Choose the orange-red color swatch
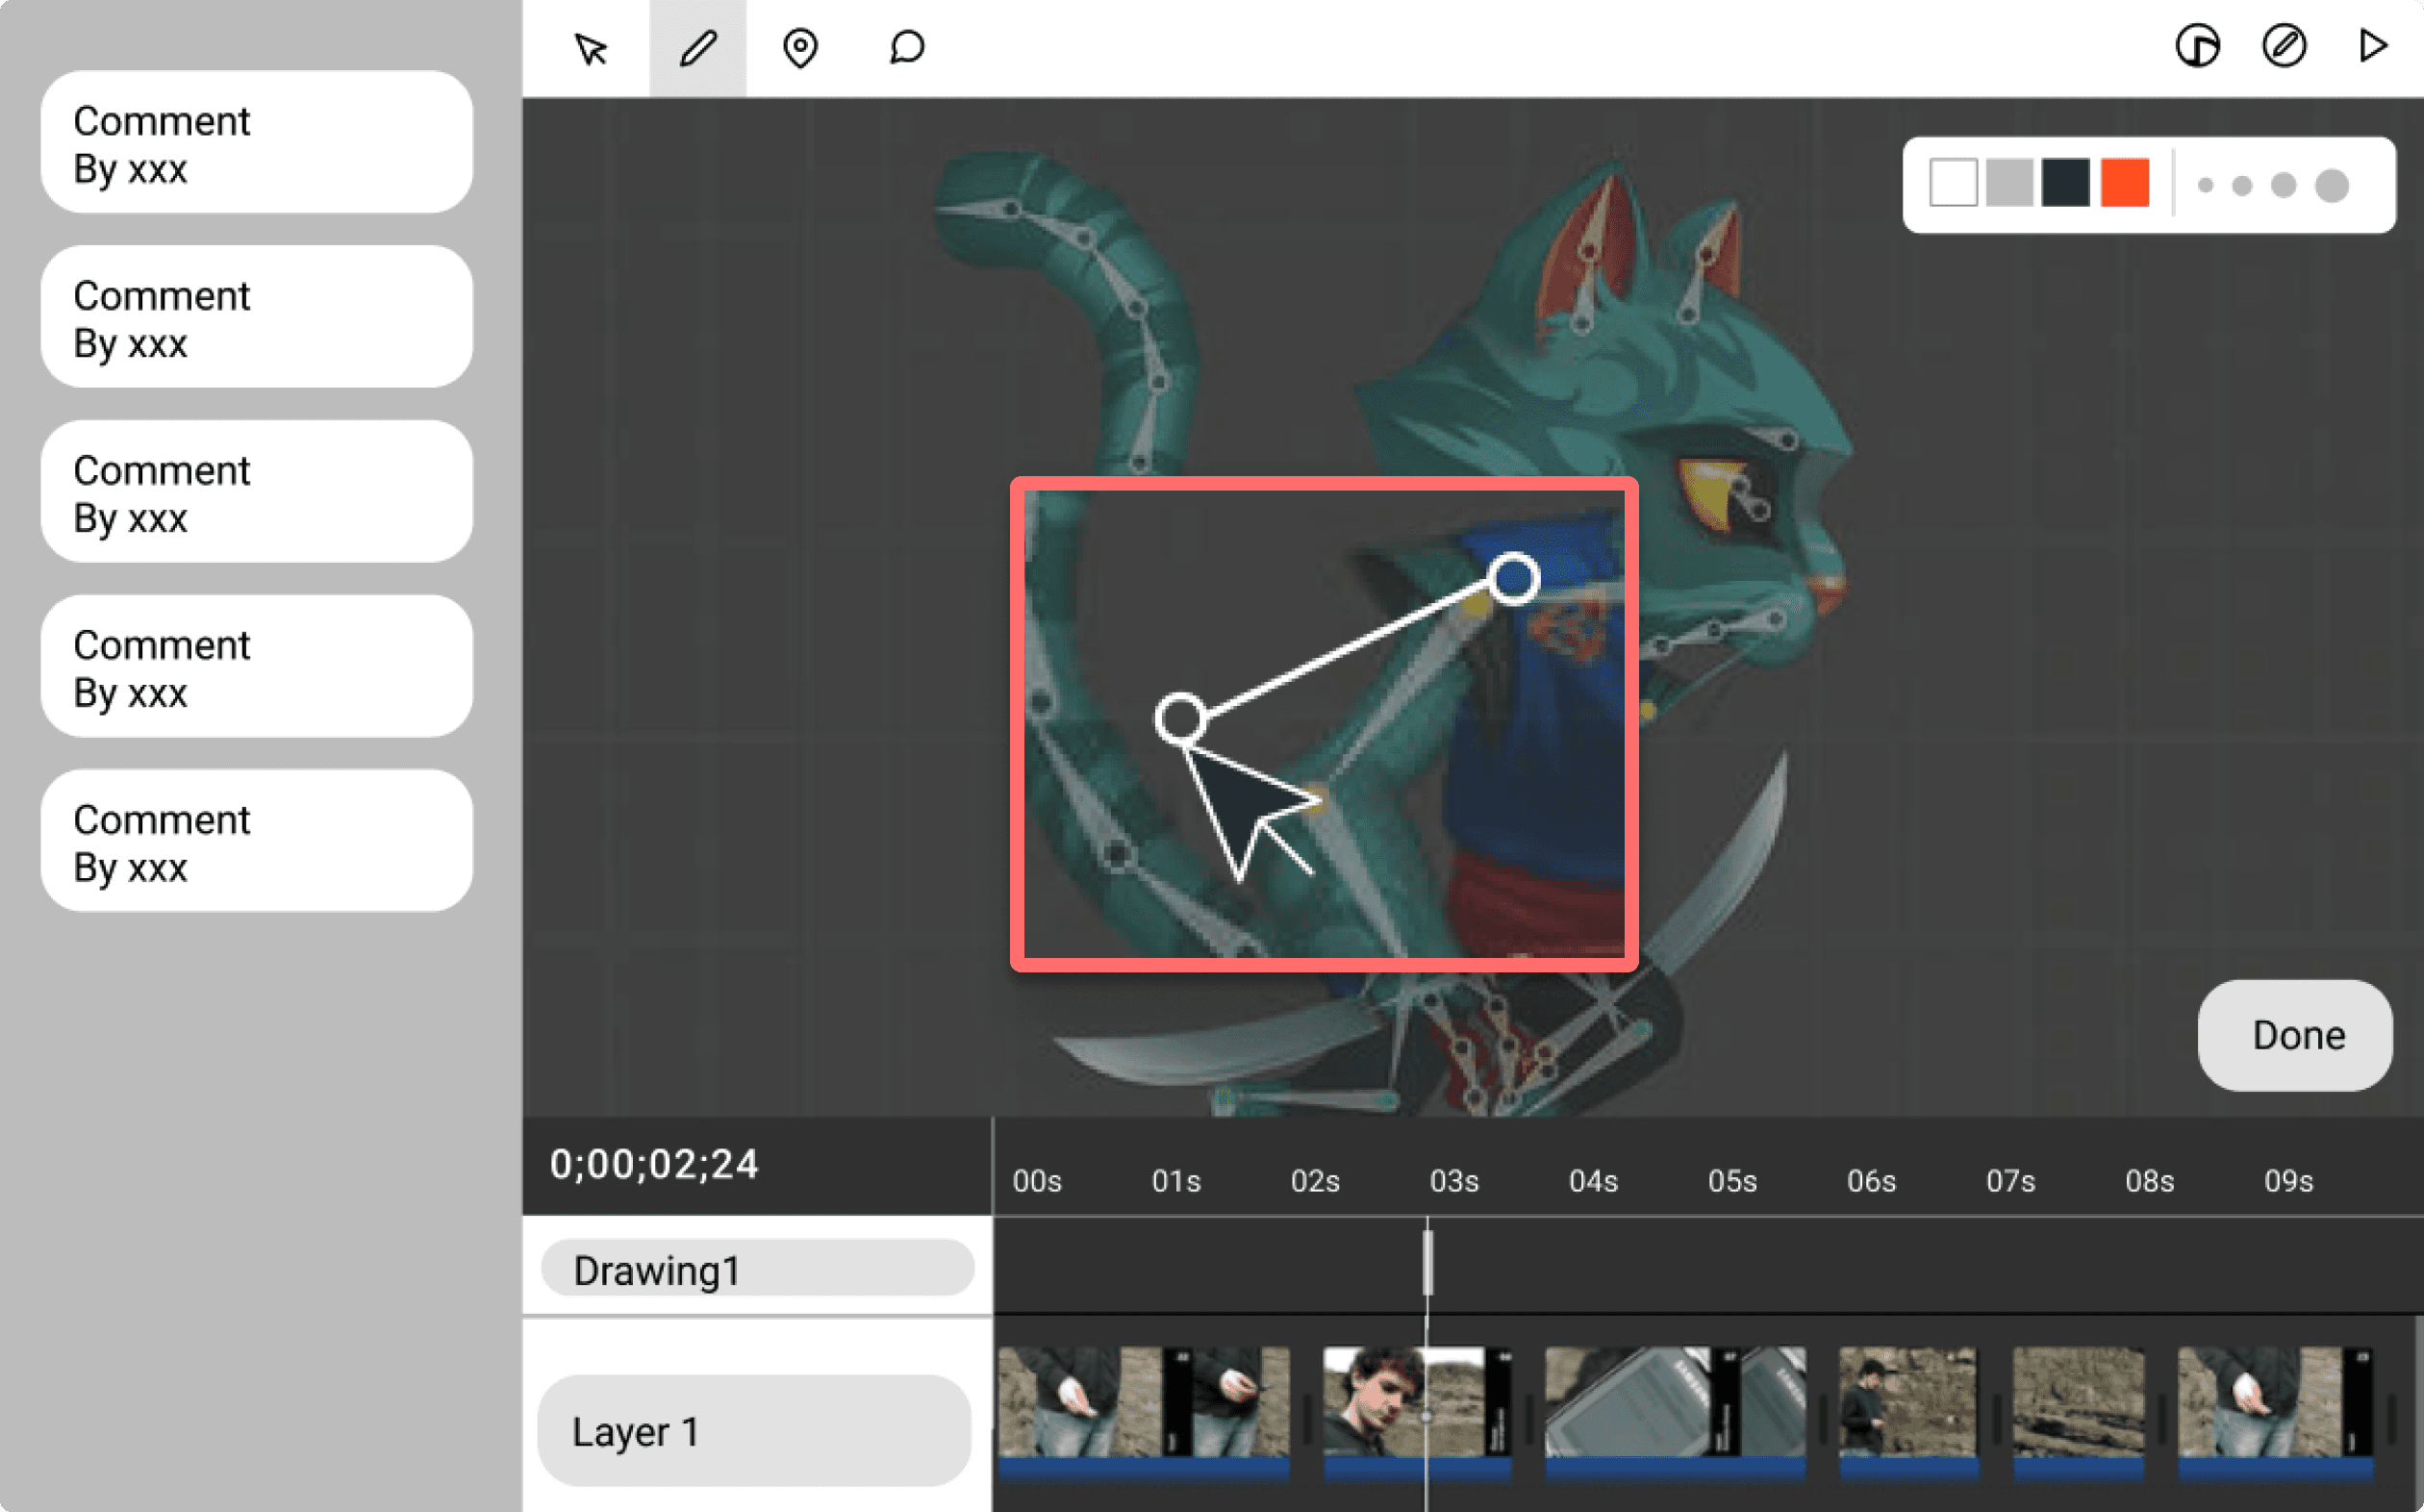The height and width of the screenshot is (1512, 2424). 2124,183
